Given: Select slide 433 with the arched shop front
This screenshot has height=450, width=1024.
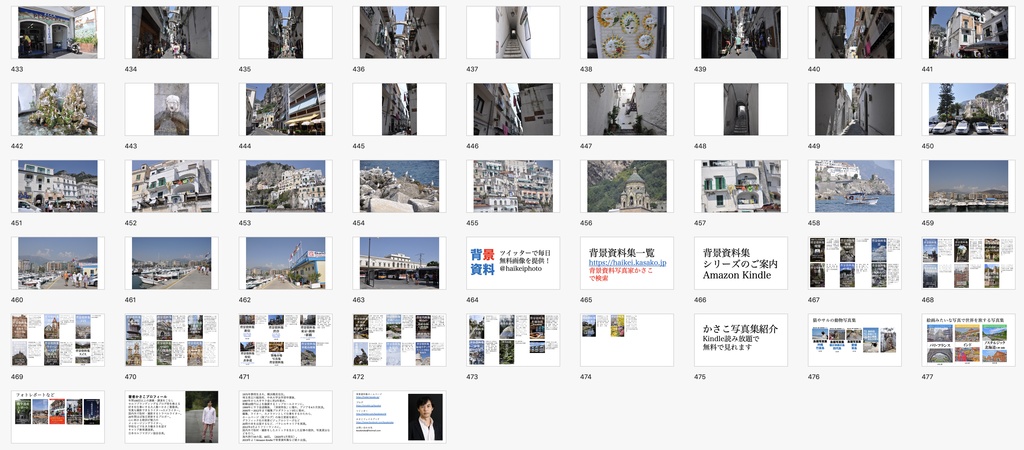Looking at the screenshot, I should click(x=57, y=33).
